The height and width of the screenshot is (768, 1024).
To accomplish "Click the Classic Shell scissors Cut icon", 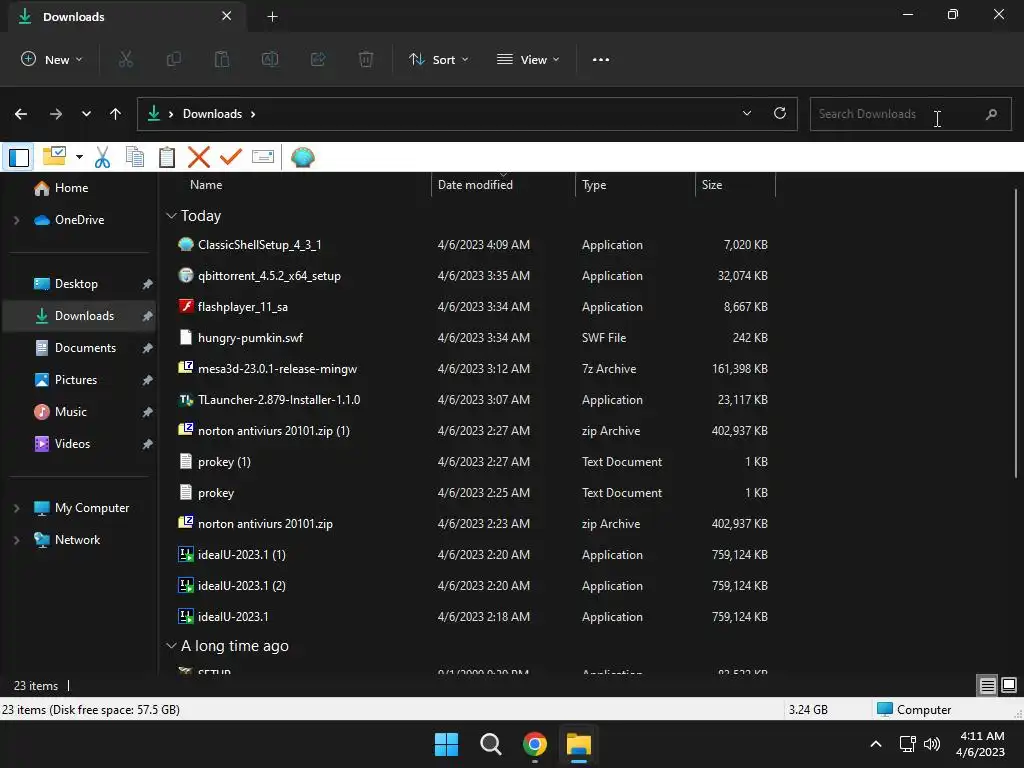I will pos(103,157).
